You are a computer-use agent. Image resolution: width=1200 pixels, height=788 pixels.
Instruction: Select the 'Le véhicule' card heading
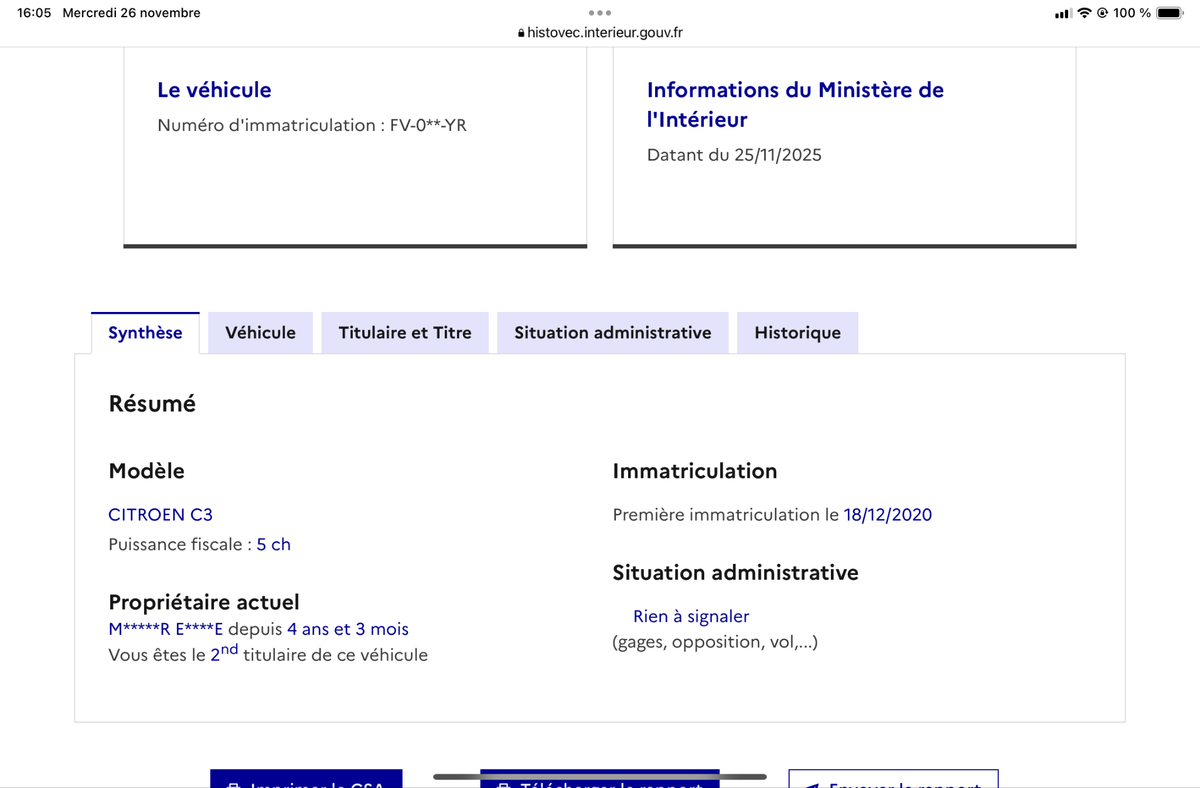coord(214,90)
